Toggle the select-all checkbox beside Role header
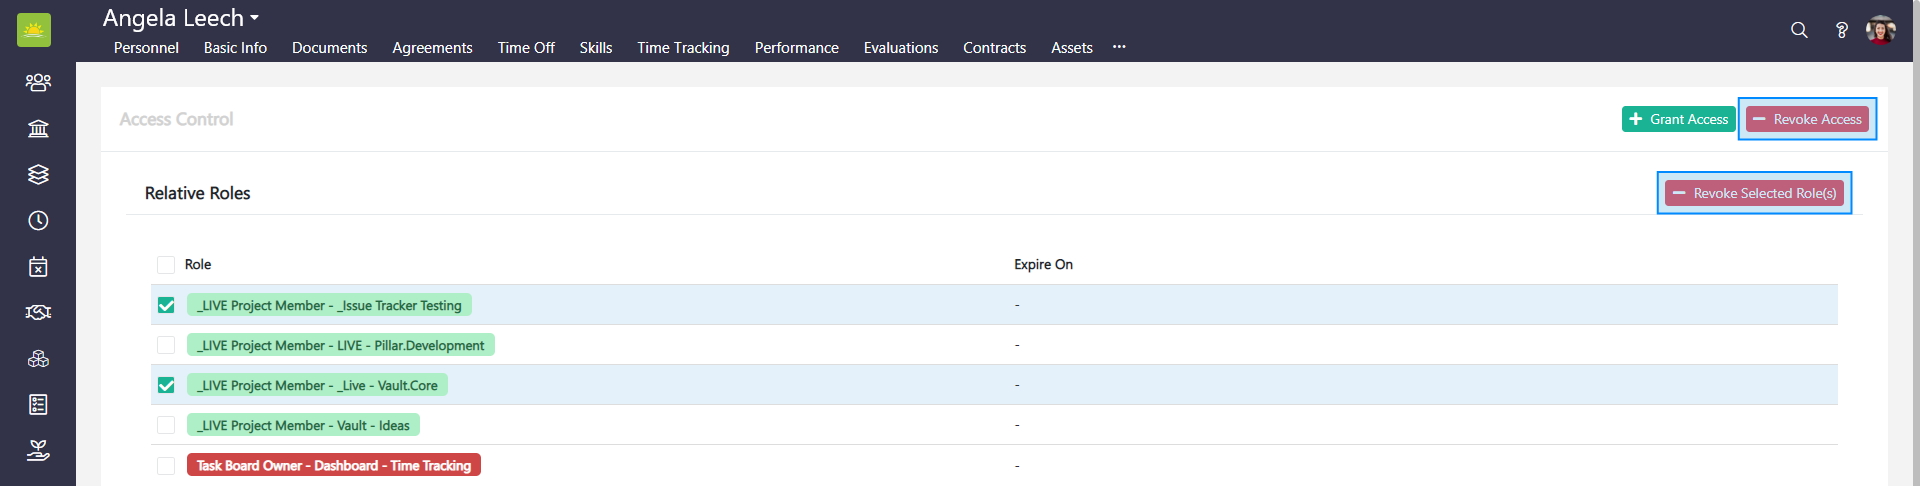Viewport: 1920px width, 486px height. click(x=166, y=264)
